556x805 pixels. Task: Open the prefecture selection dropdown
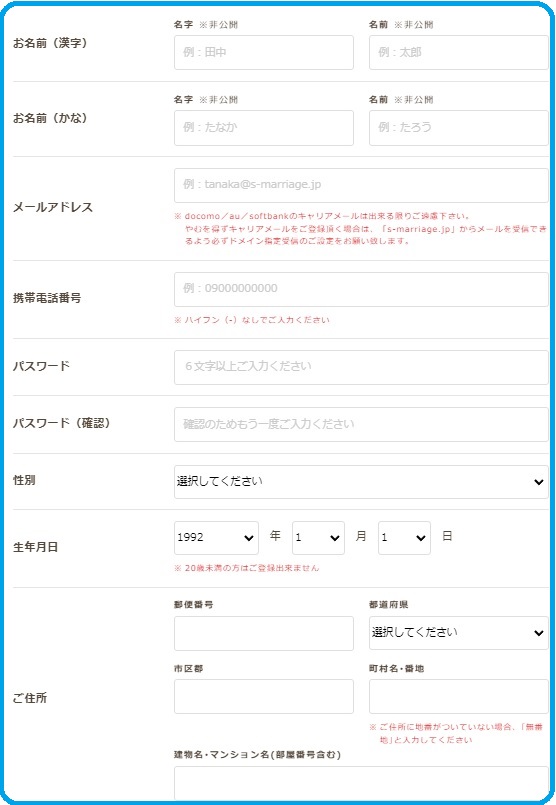tap(458, 633)
